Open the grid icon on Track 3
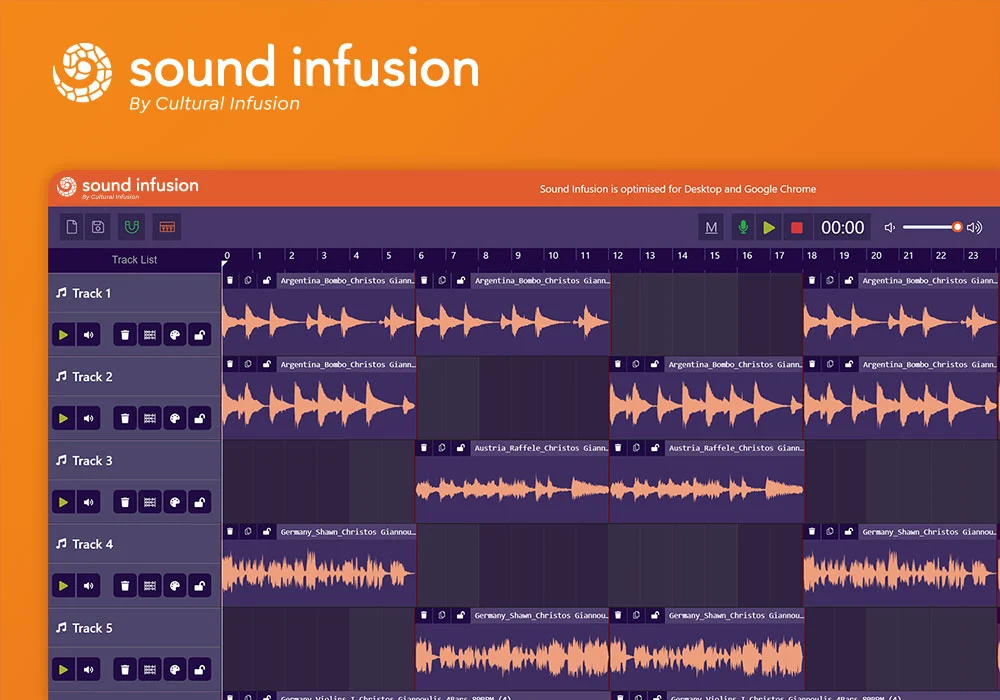 click(x=150, y=502)
